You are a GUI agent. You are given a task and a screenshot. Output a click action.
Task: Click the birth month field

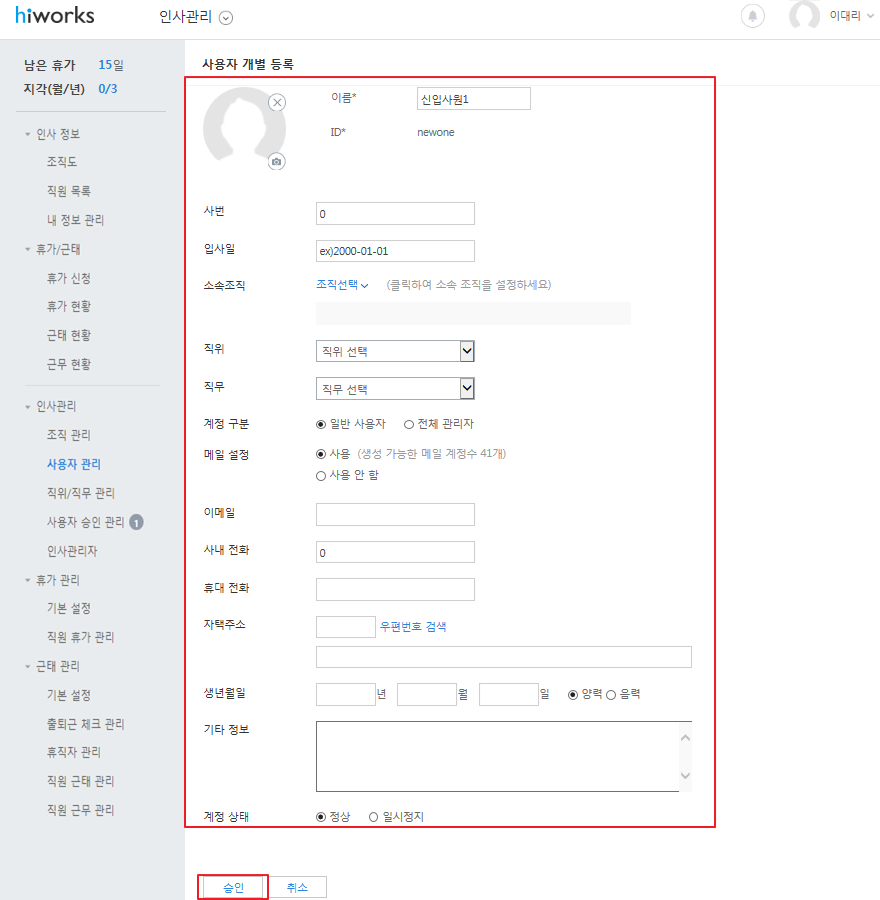point(427,695)
